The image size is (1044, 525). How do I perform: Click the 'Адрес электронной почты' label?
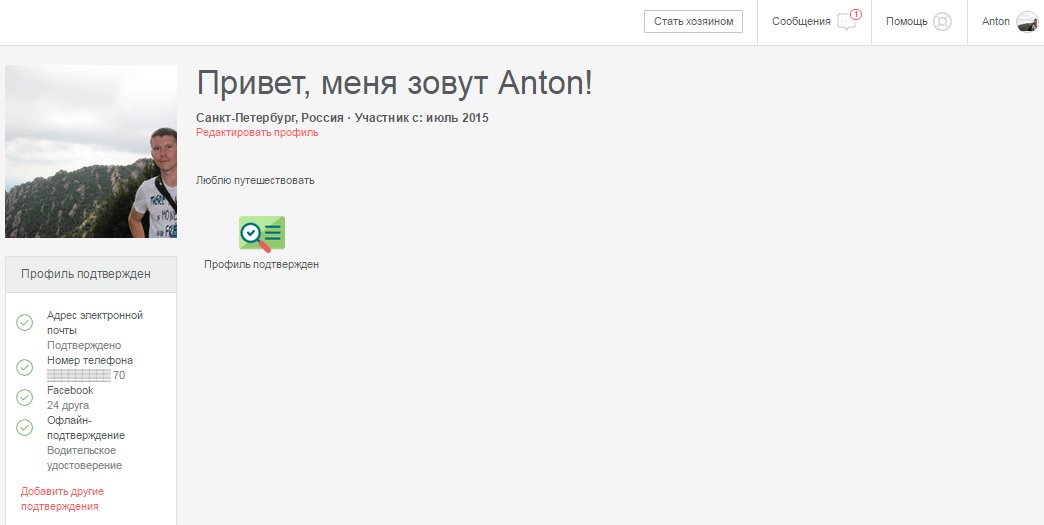pos(95,323)
